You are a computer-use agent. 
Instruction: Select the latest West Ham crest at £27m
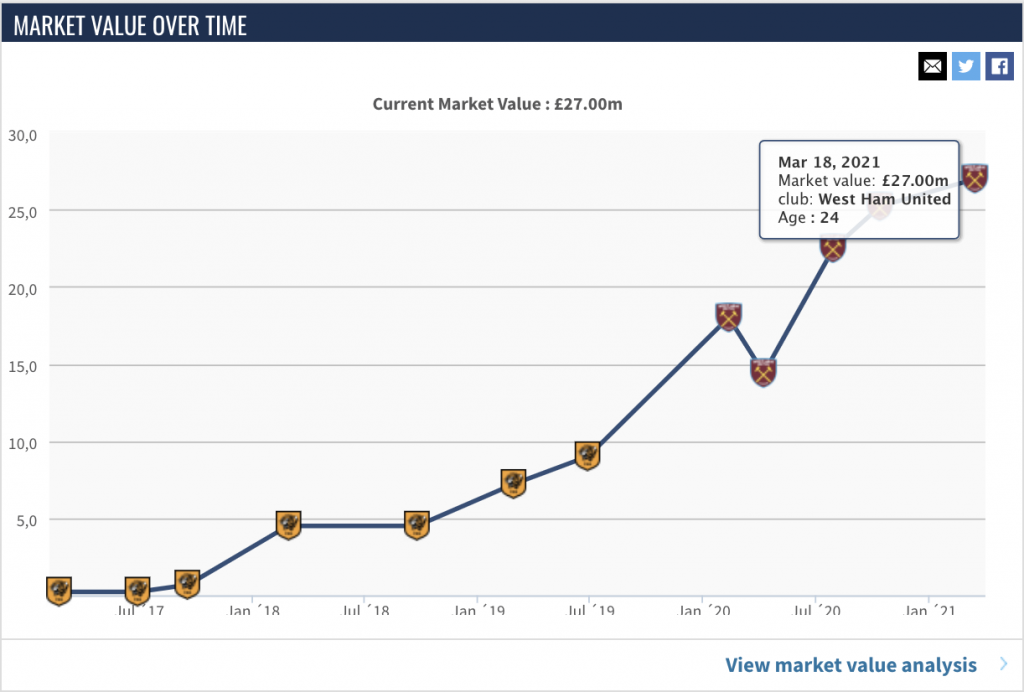coord(974,178)
